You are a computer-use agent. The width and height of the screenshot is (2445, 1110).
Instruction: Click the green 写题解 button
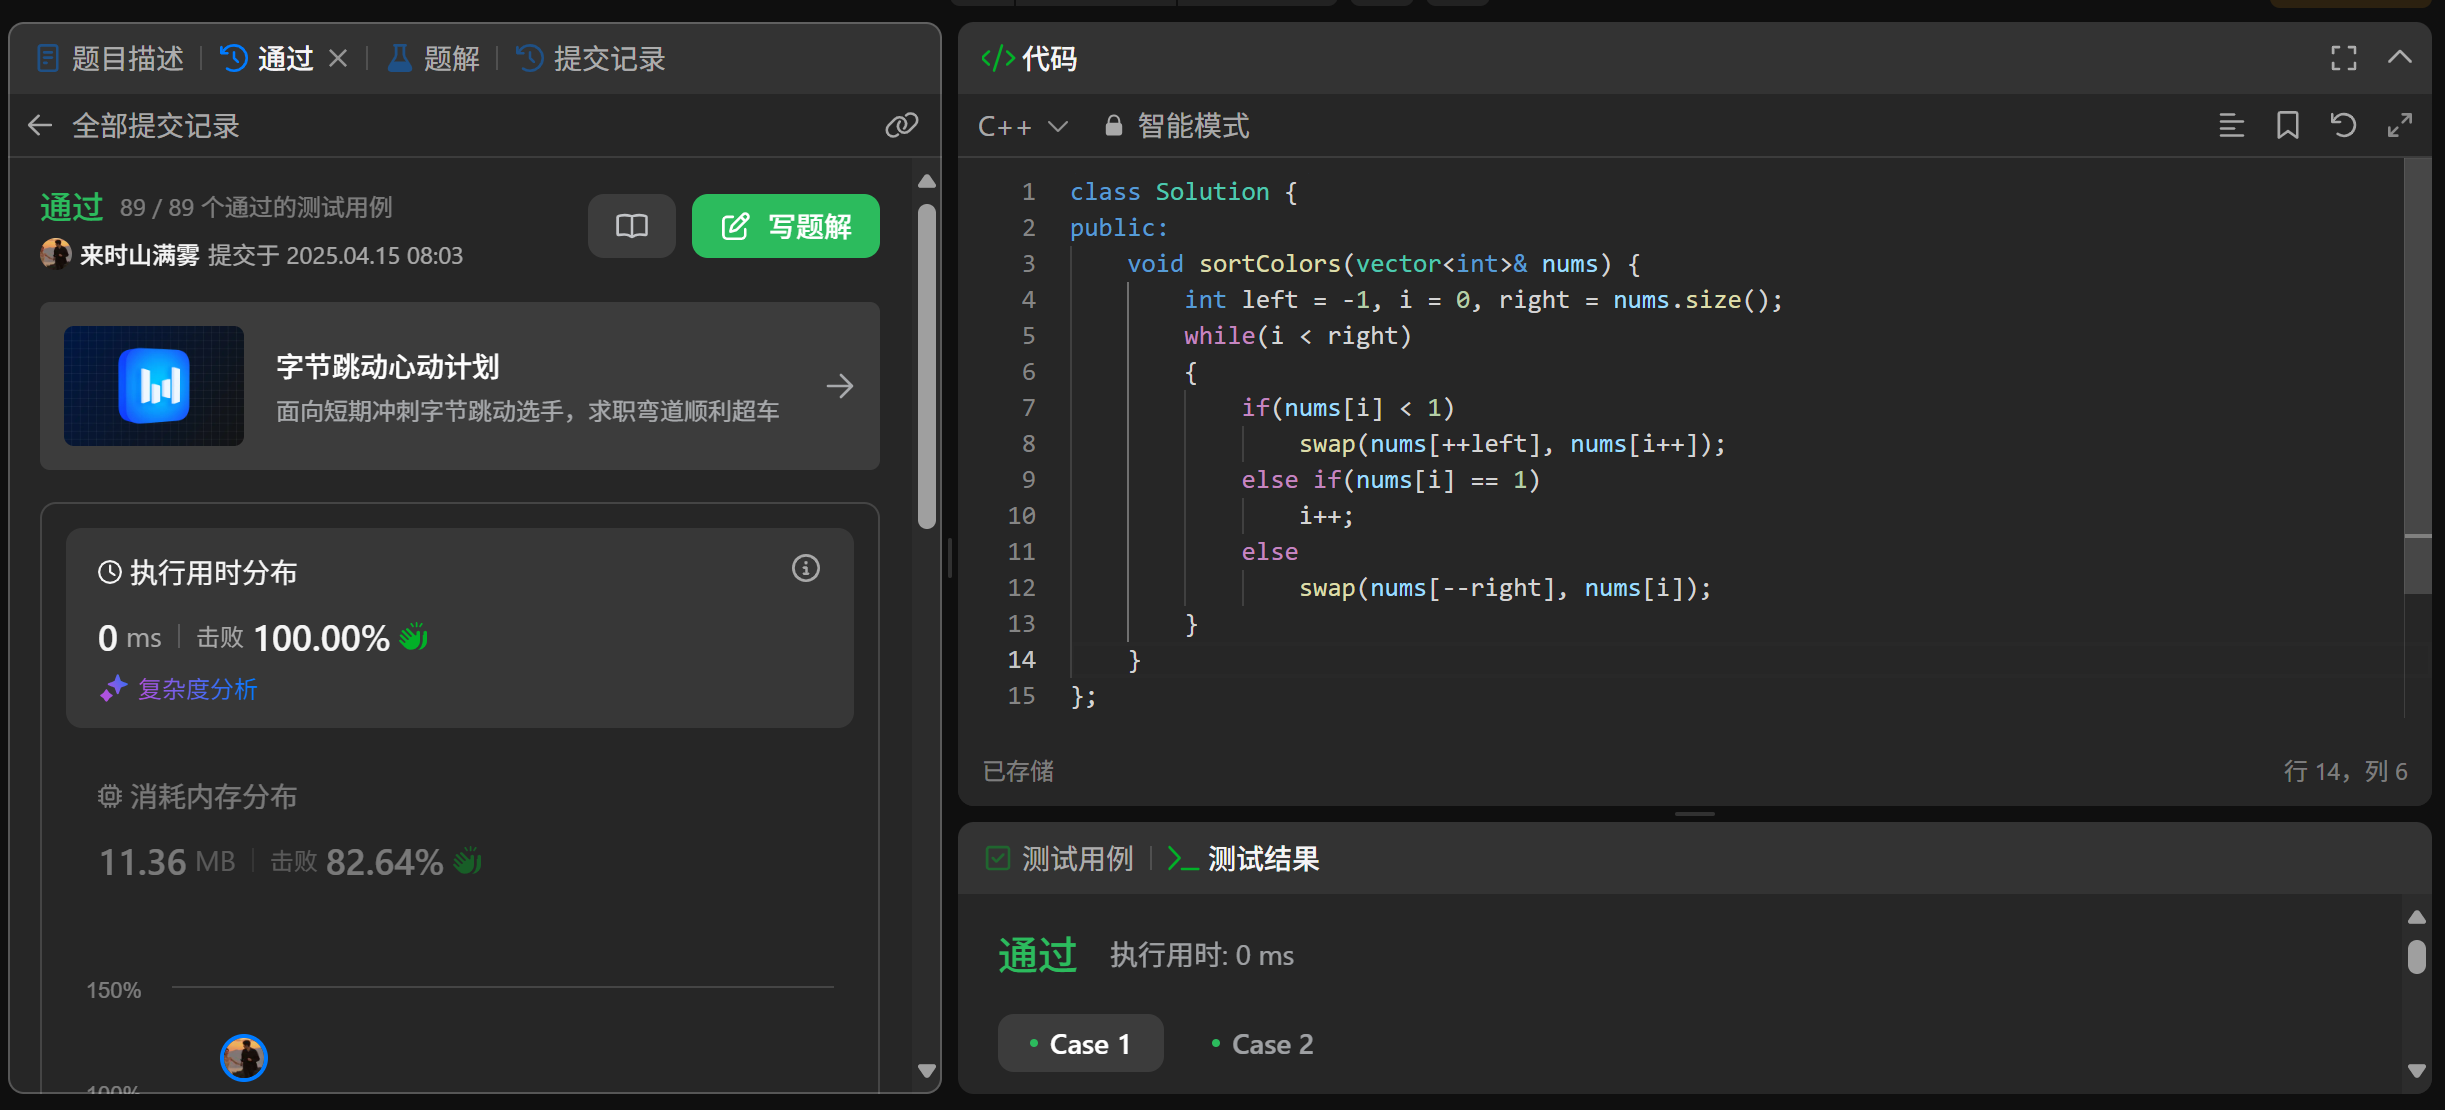785,226
